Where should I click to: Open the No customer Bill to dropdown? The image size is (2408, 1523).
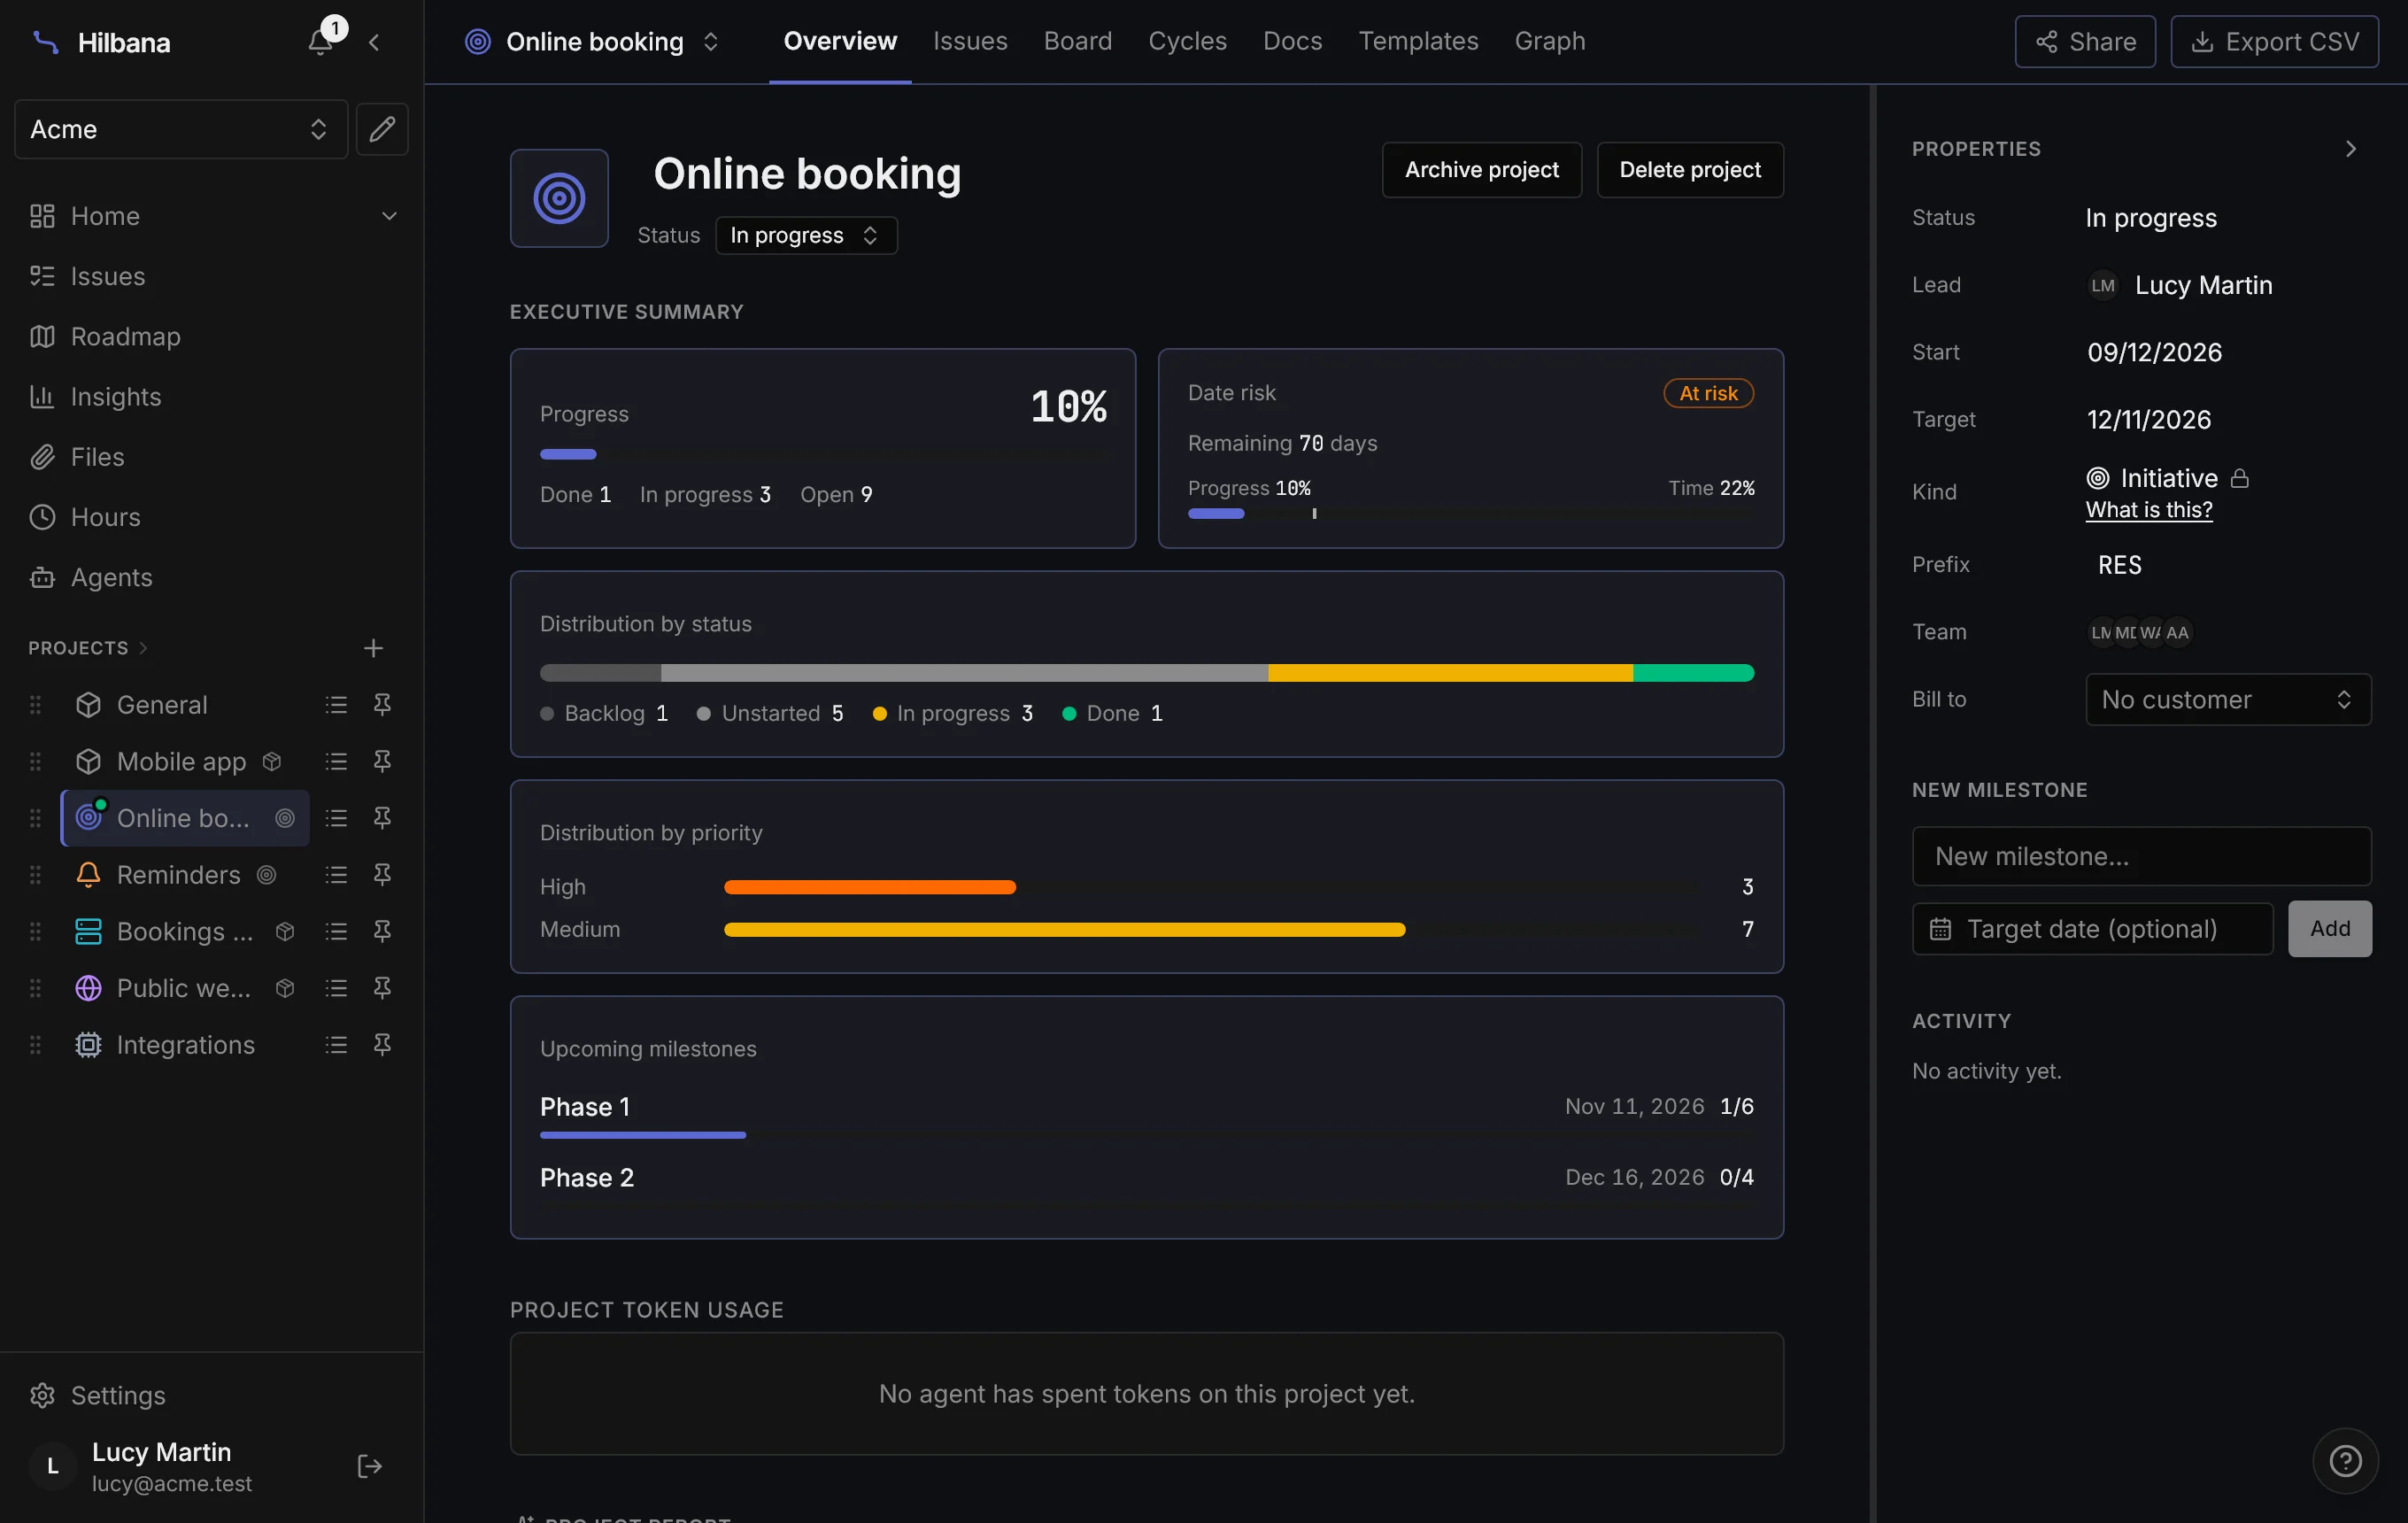click(2228, 699)
